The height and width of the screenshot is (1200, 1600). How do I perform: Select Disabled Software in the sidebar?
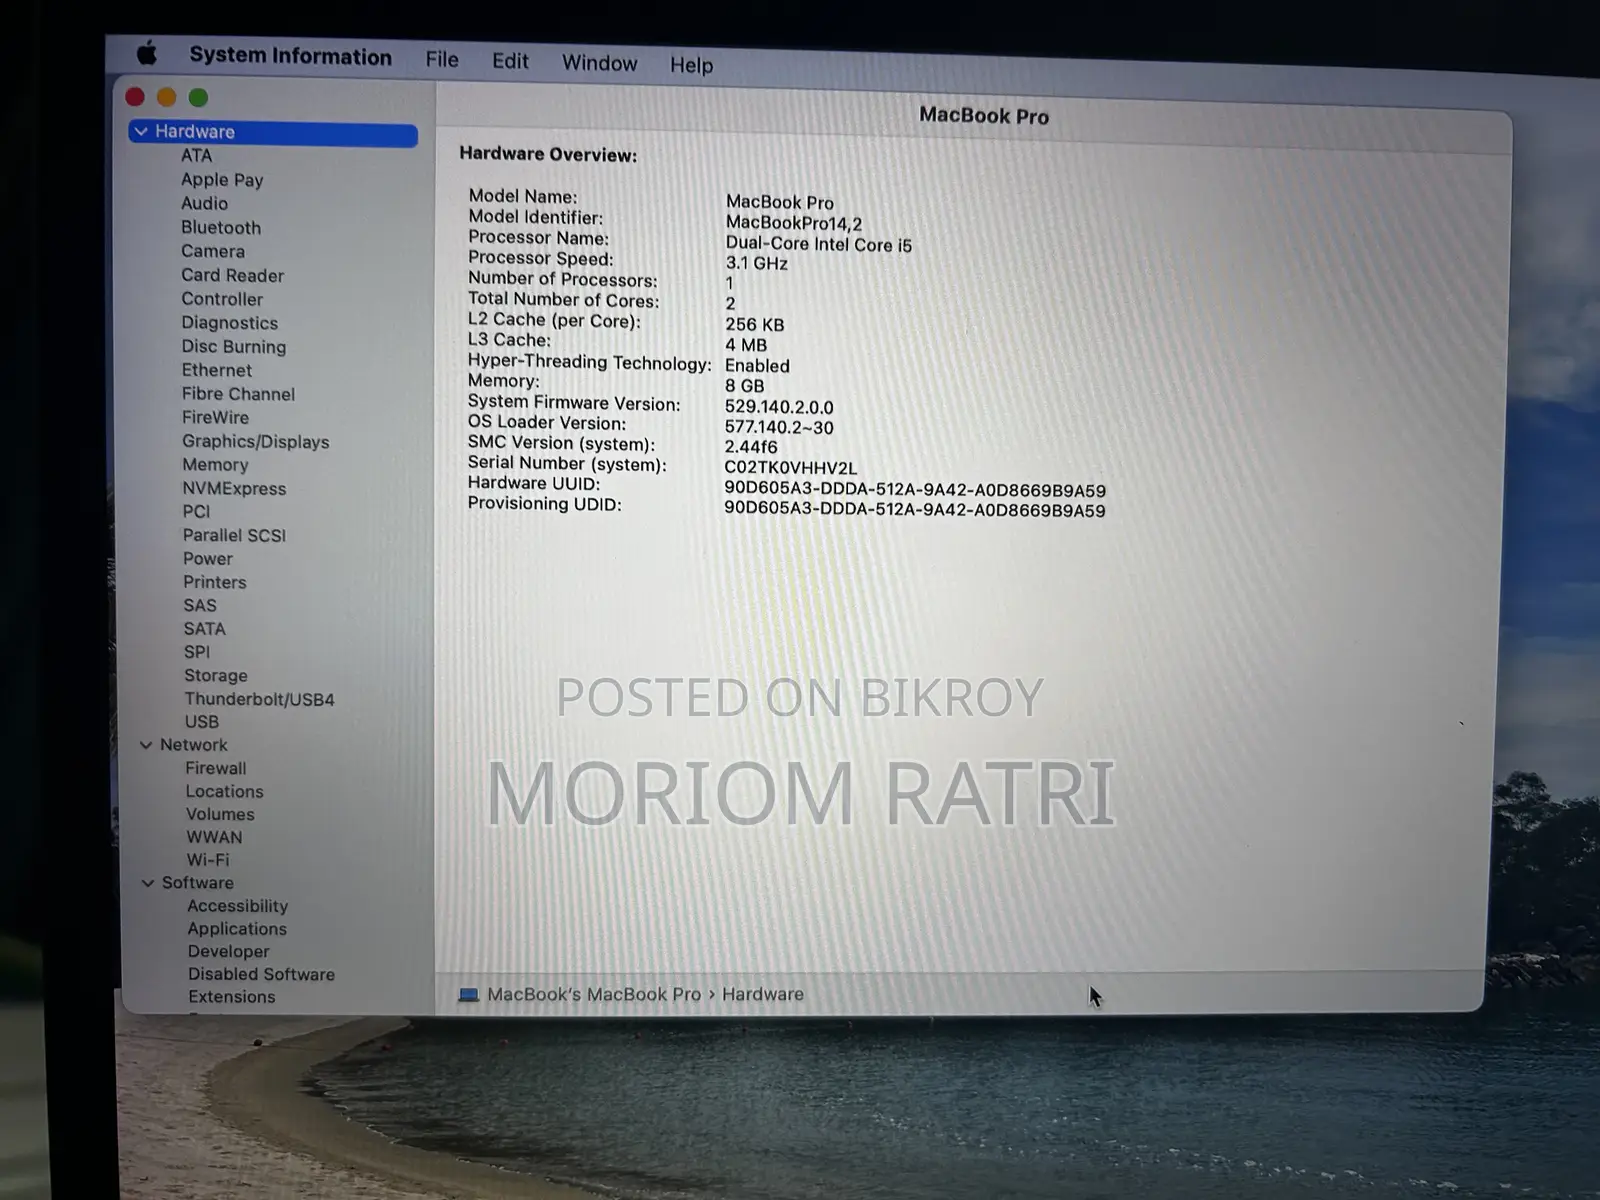pos(261,975)
